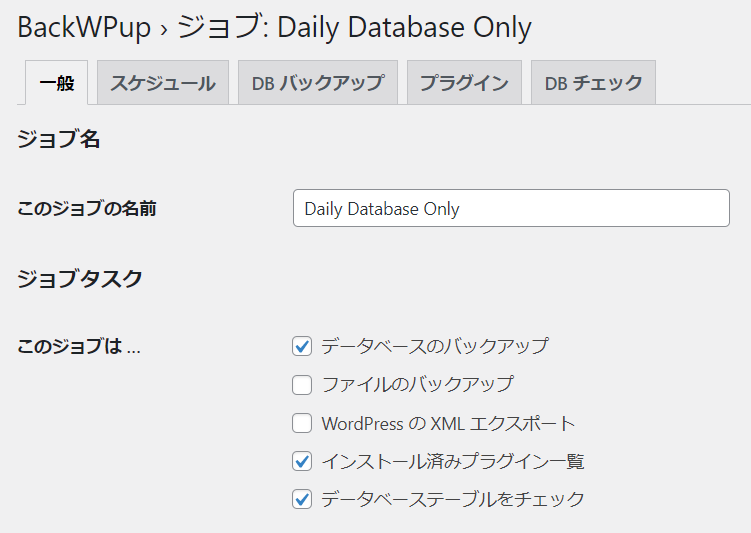Open the DB バックアップ tab
This screenshot has width=751, height=533.
318,82
